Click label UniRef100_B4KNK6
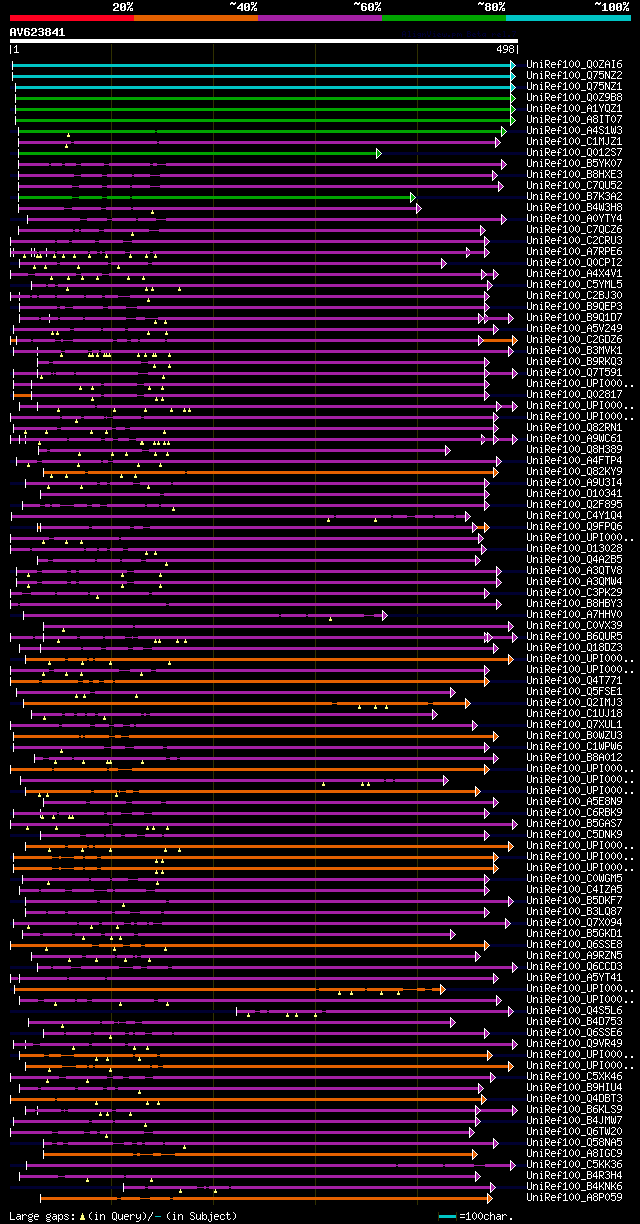Screen dimensions: 640x1224 (x=574, y=1186)
